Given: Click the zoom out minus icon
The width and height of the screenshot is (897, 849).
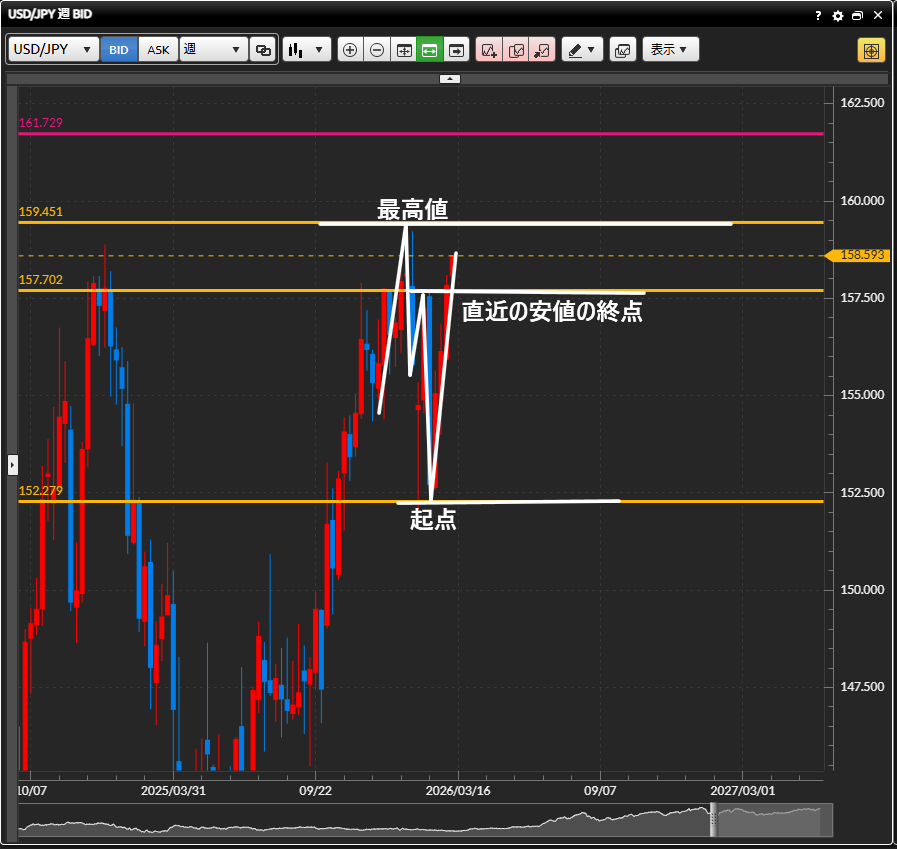Looking at the screenshot, I should pos(377,50).
